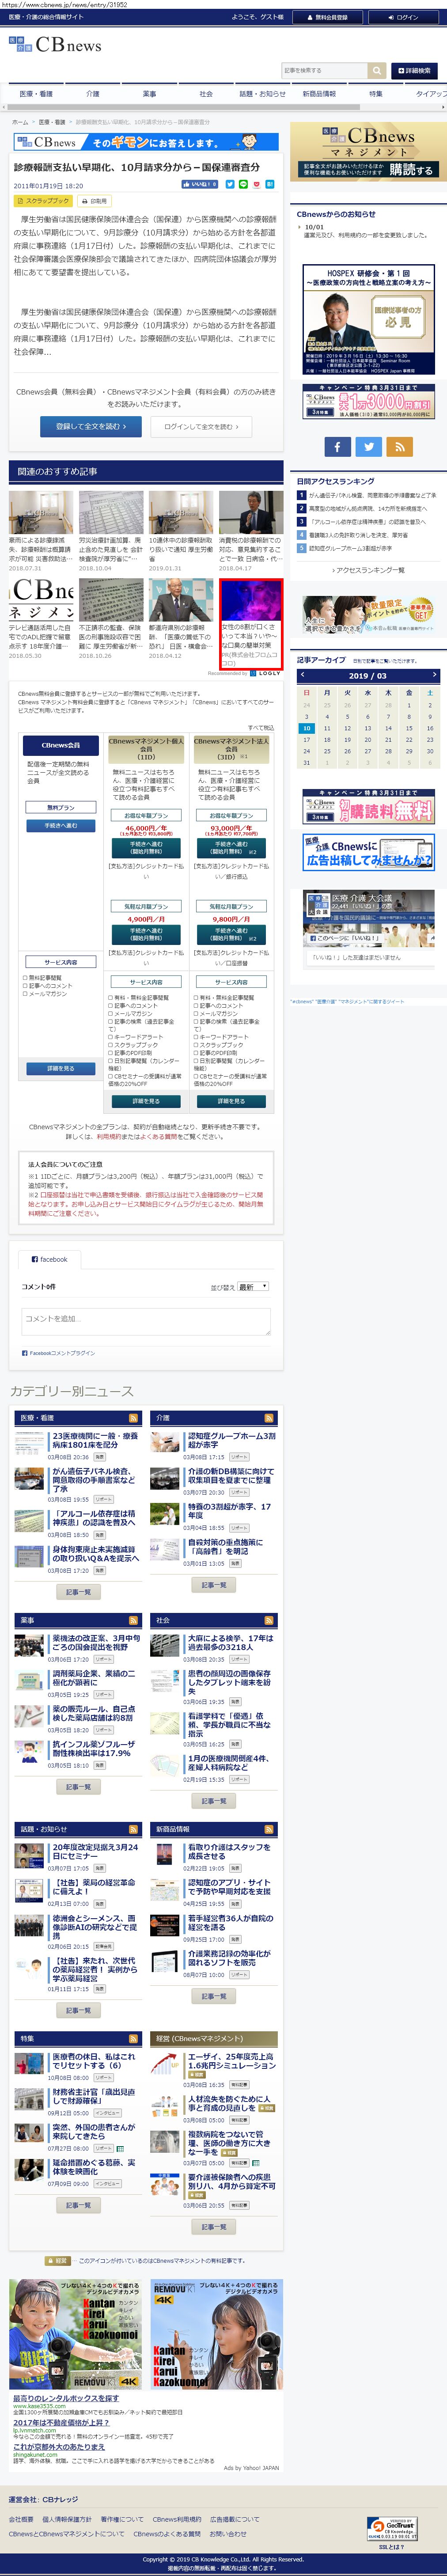This screenshot has width=447, height=2576.
Task: Open 薬事 navigation menu
Action: [x=149, y=93]
